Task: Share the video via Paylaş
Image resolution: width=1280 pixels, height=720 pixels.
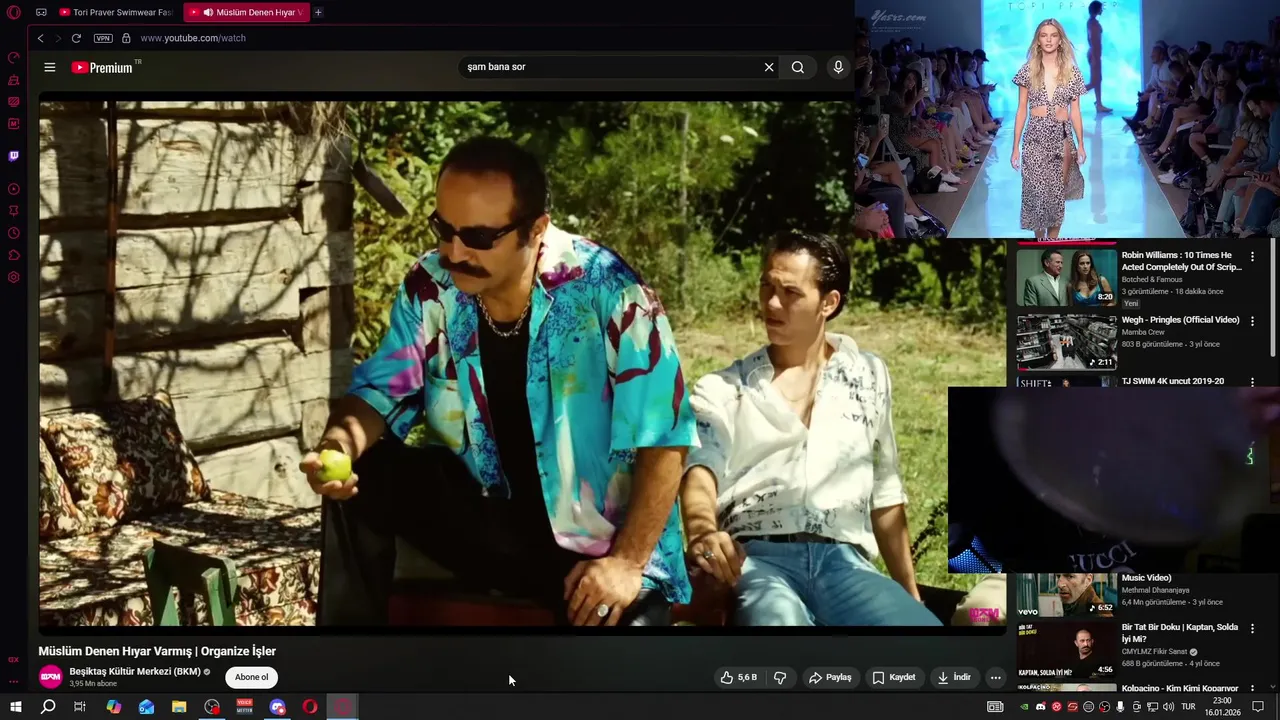Action: click(x=830, y=677)
